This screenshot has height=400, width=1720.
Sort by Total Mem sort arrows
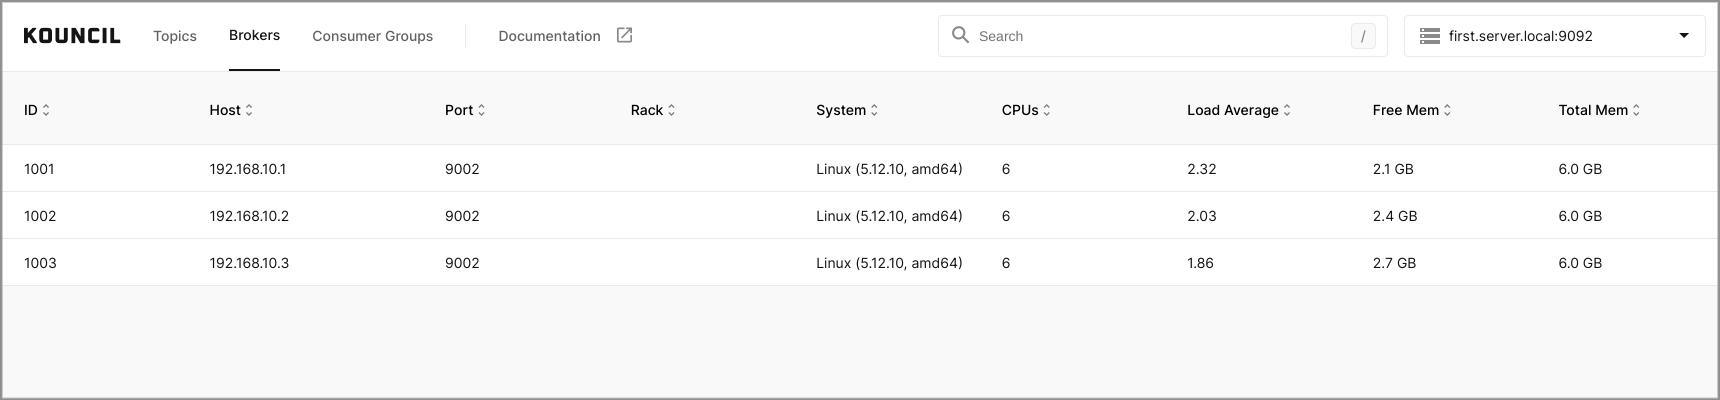[1636, 110]
